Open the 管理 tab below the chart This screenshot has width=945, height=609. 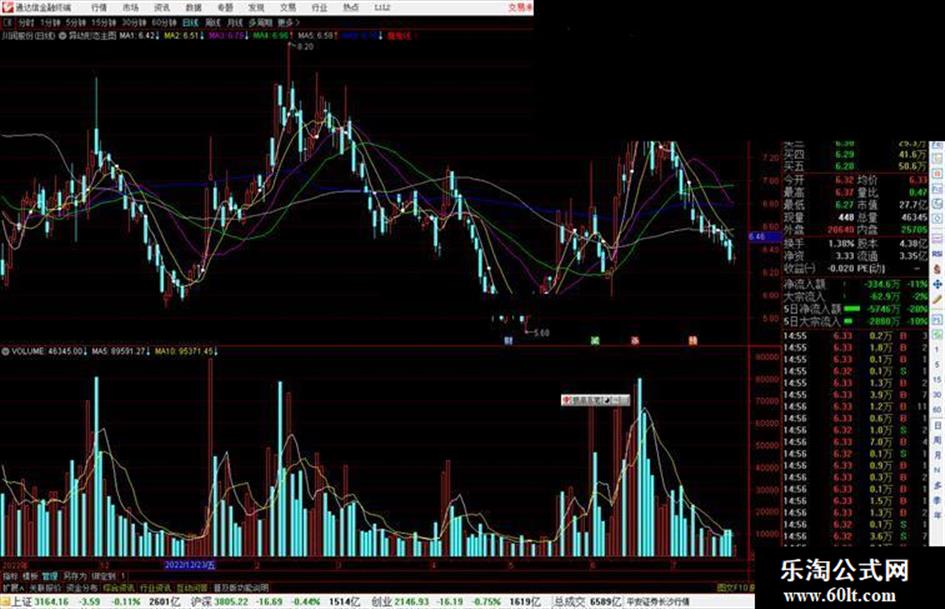[x=49, y=576]
